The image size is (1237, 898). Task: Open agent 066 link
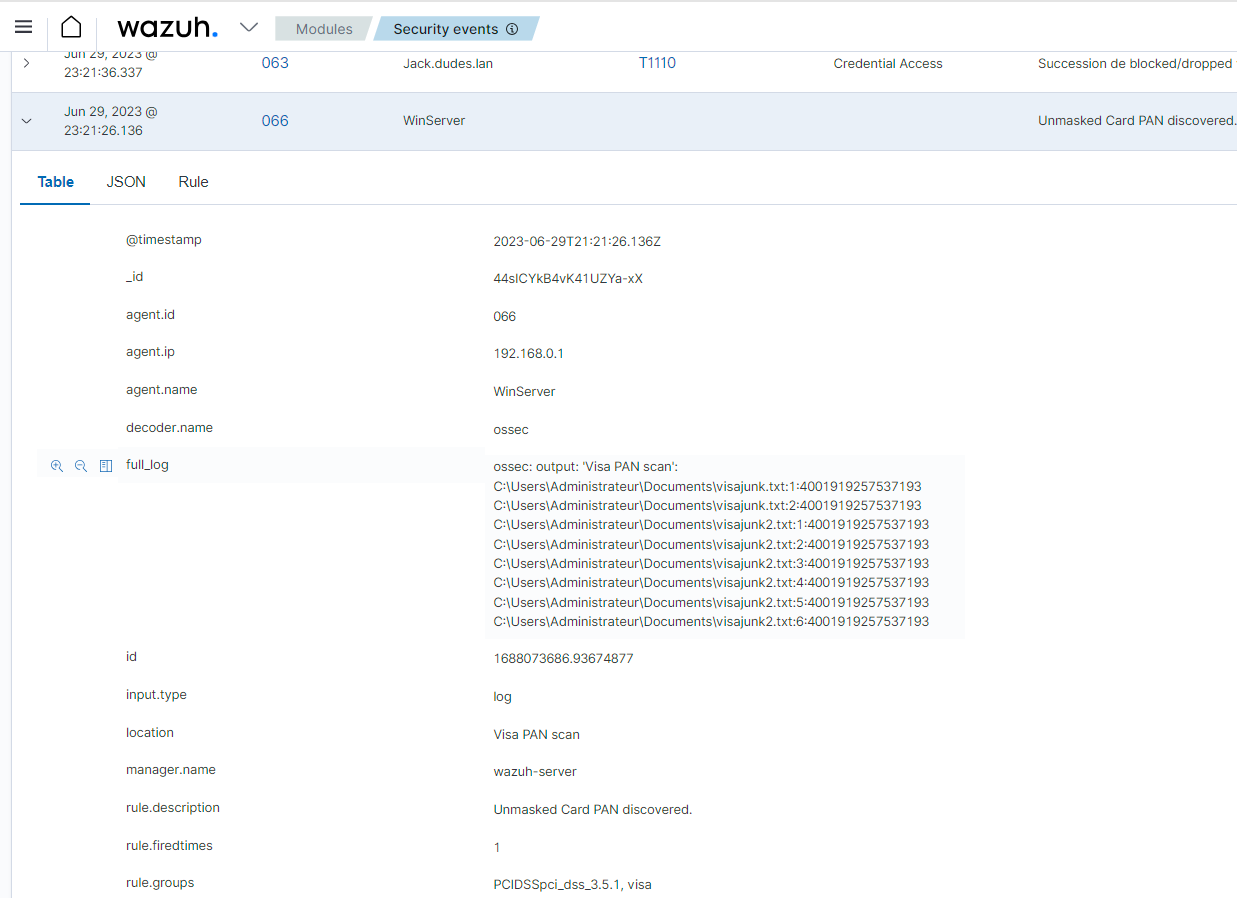275,121
